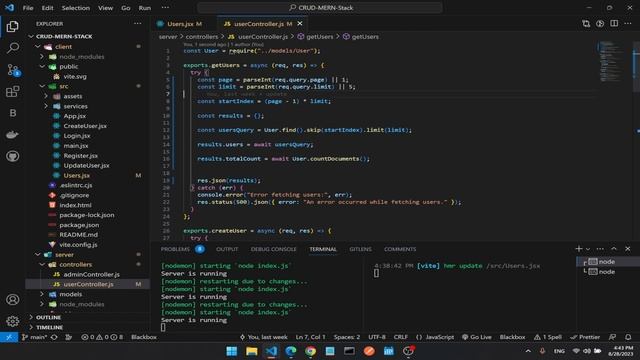Open the File menu

[28, 8]
